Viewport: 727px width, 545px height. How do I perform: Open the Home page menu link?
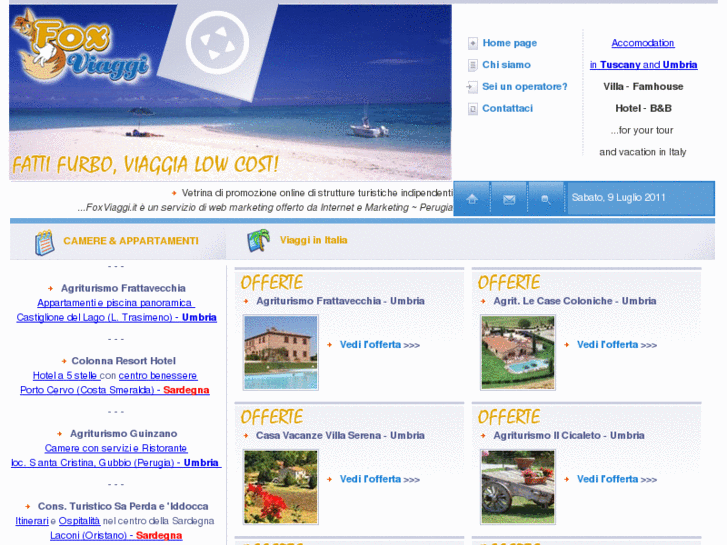click(x=510, y=43)
